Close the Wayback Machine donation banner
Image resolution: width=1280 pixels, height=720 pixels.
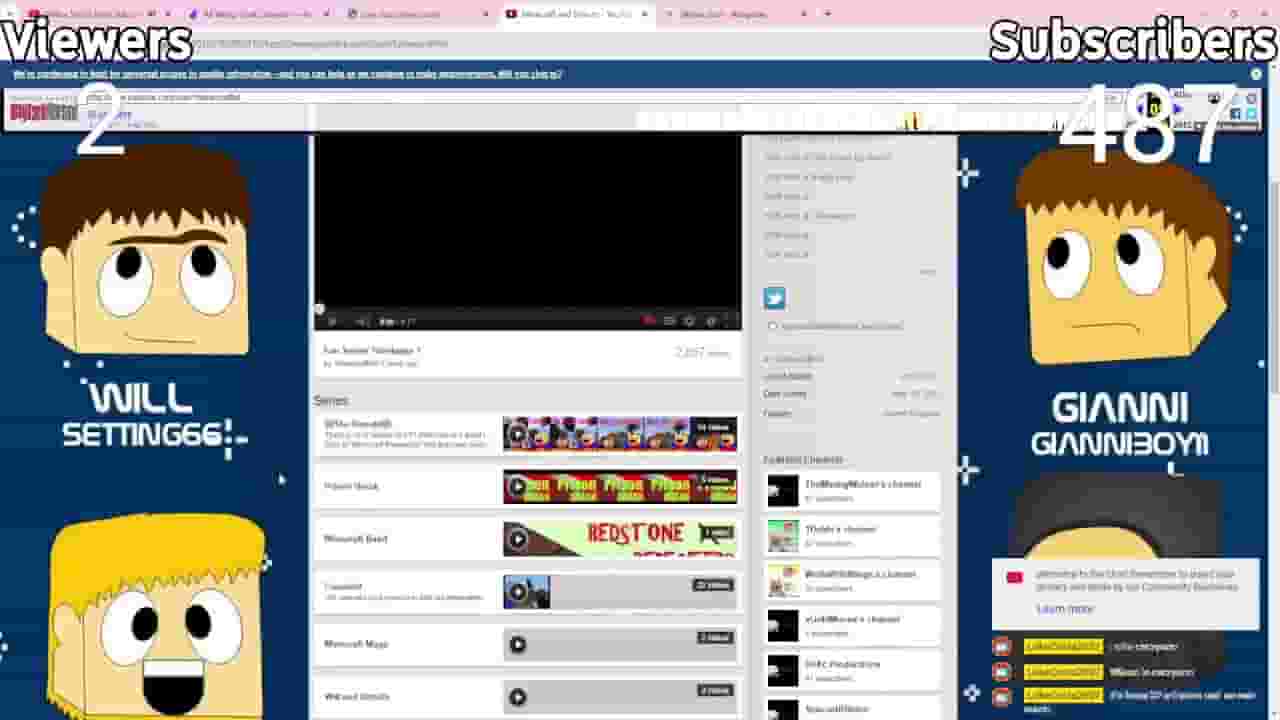coord(1256,74)
